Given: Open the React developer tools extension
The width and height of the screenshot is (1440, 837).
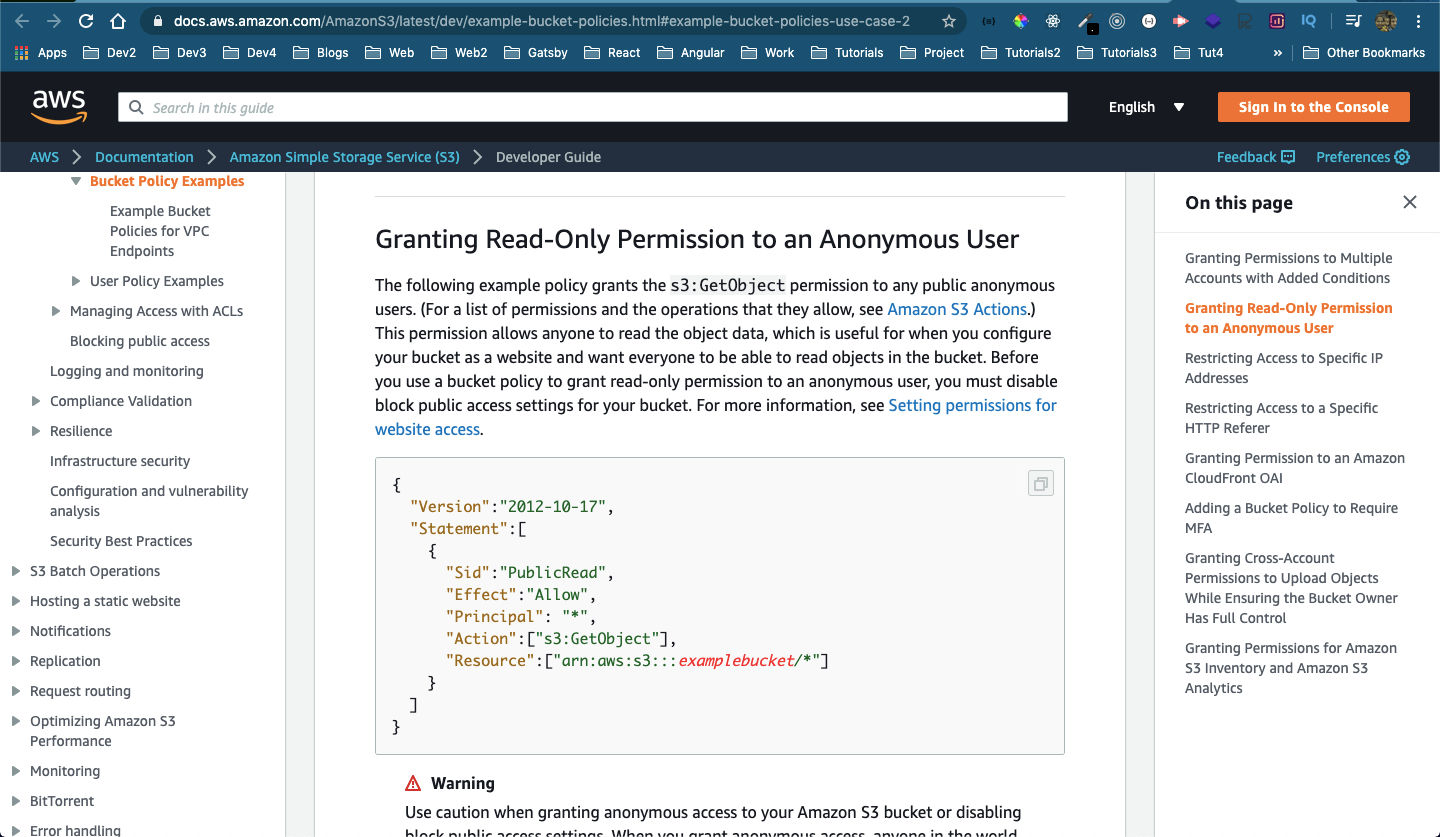Looking at the screenshot, I should [1052, 21].
